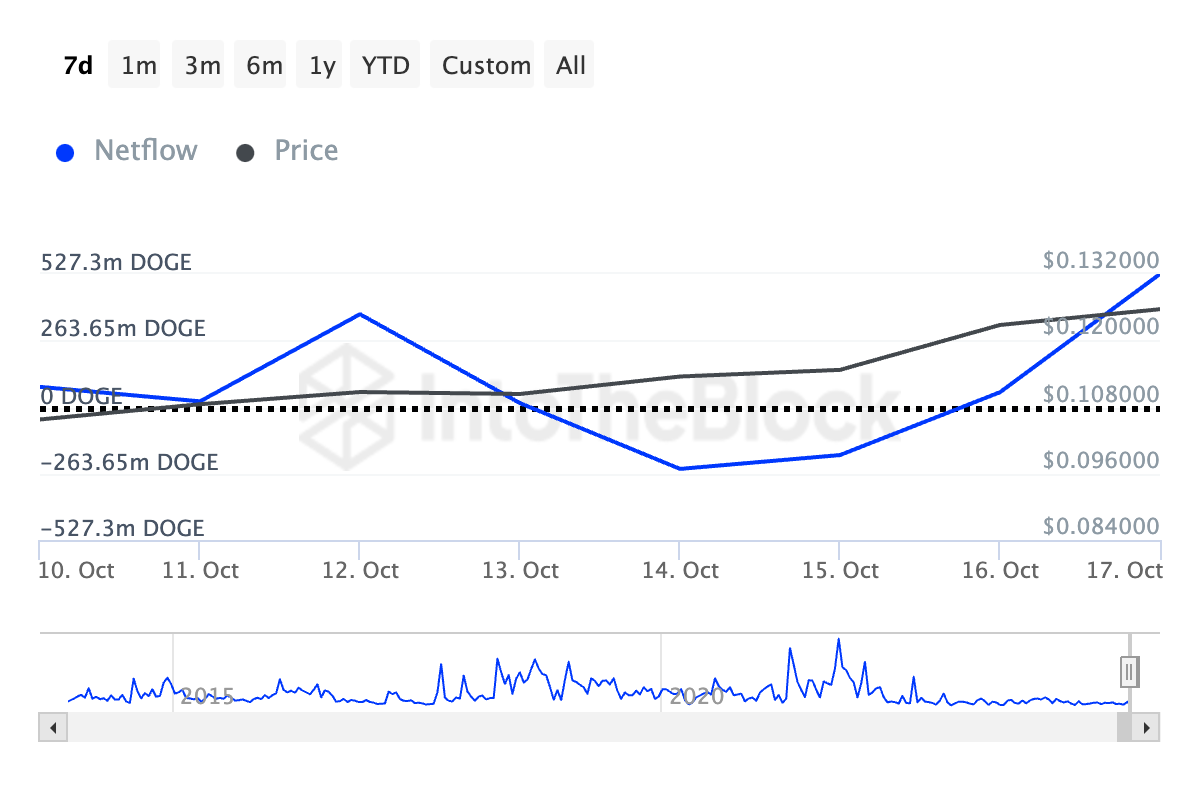Click the Netflow low at 14. Oct
The image size is (1200, 800).
pyautogui.click(x=680, y=468)
